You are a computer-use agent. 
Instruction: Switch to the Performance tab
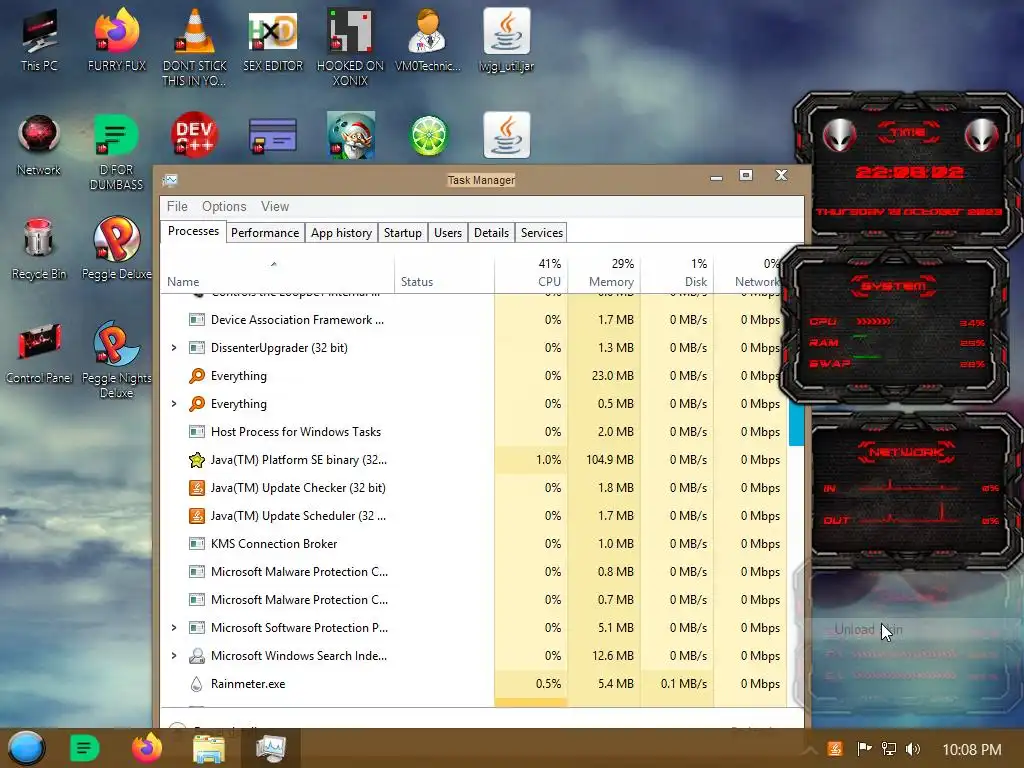265,233
